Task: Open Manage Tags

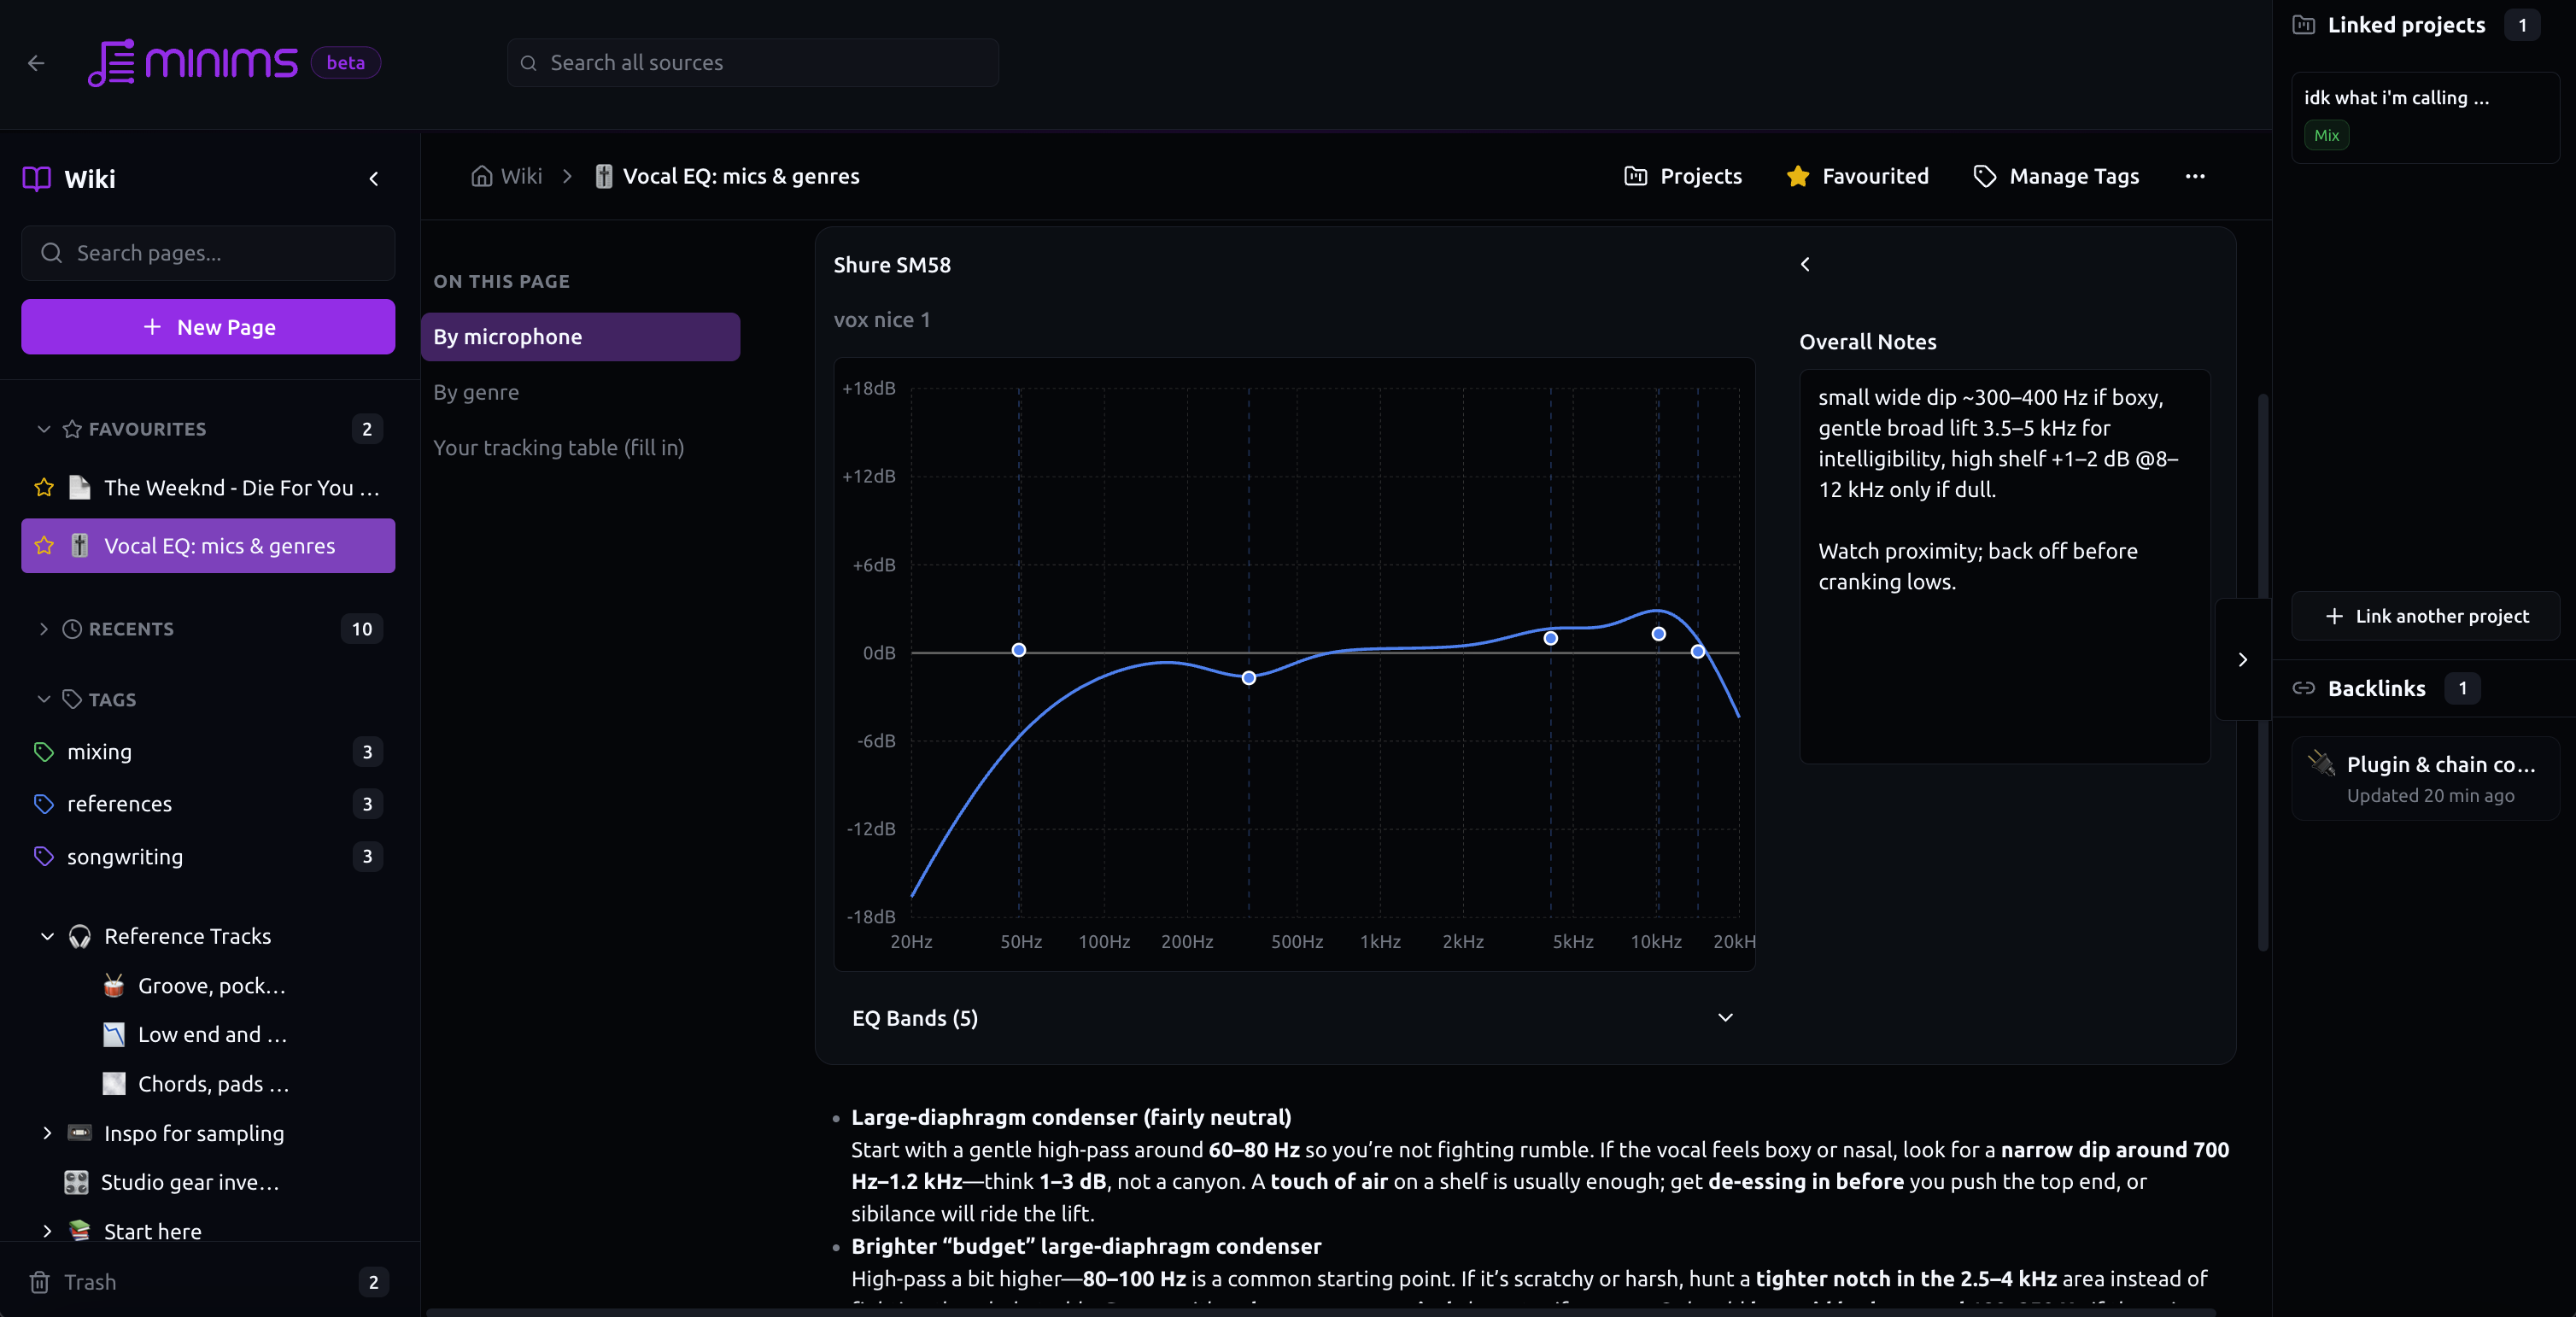Action: [2056, 176]
